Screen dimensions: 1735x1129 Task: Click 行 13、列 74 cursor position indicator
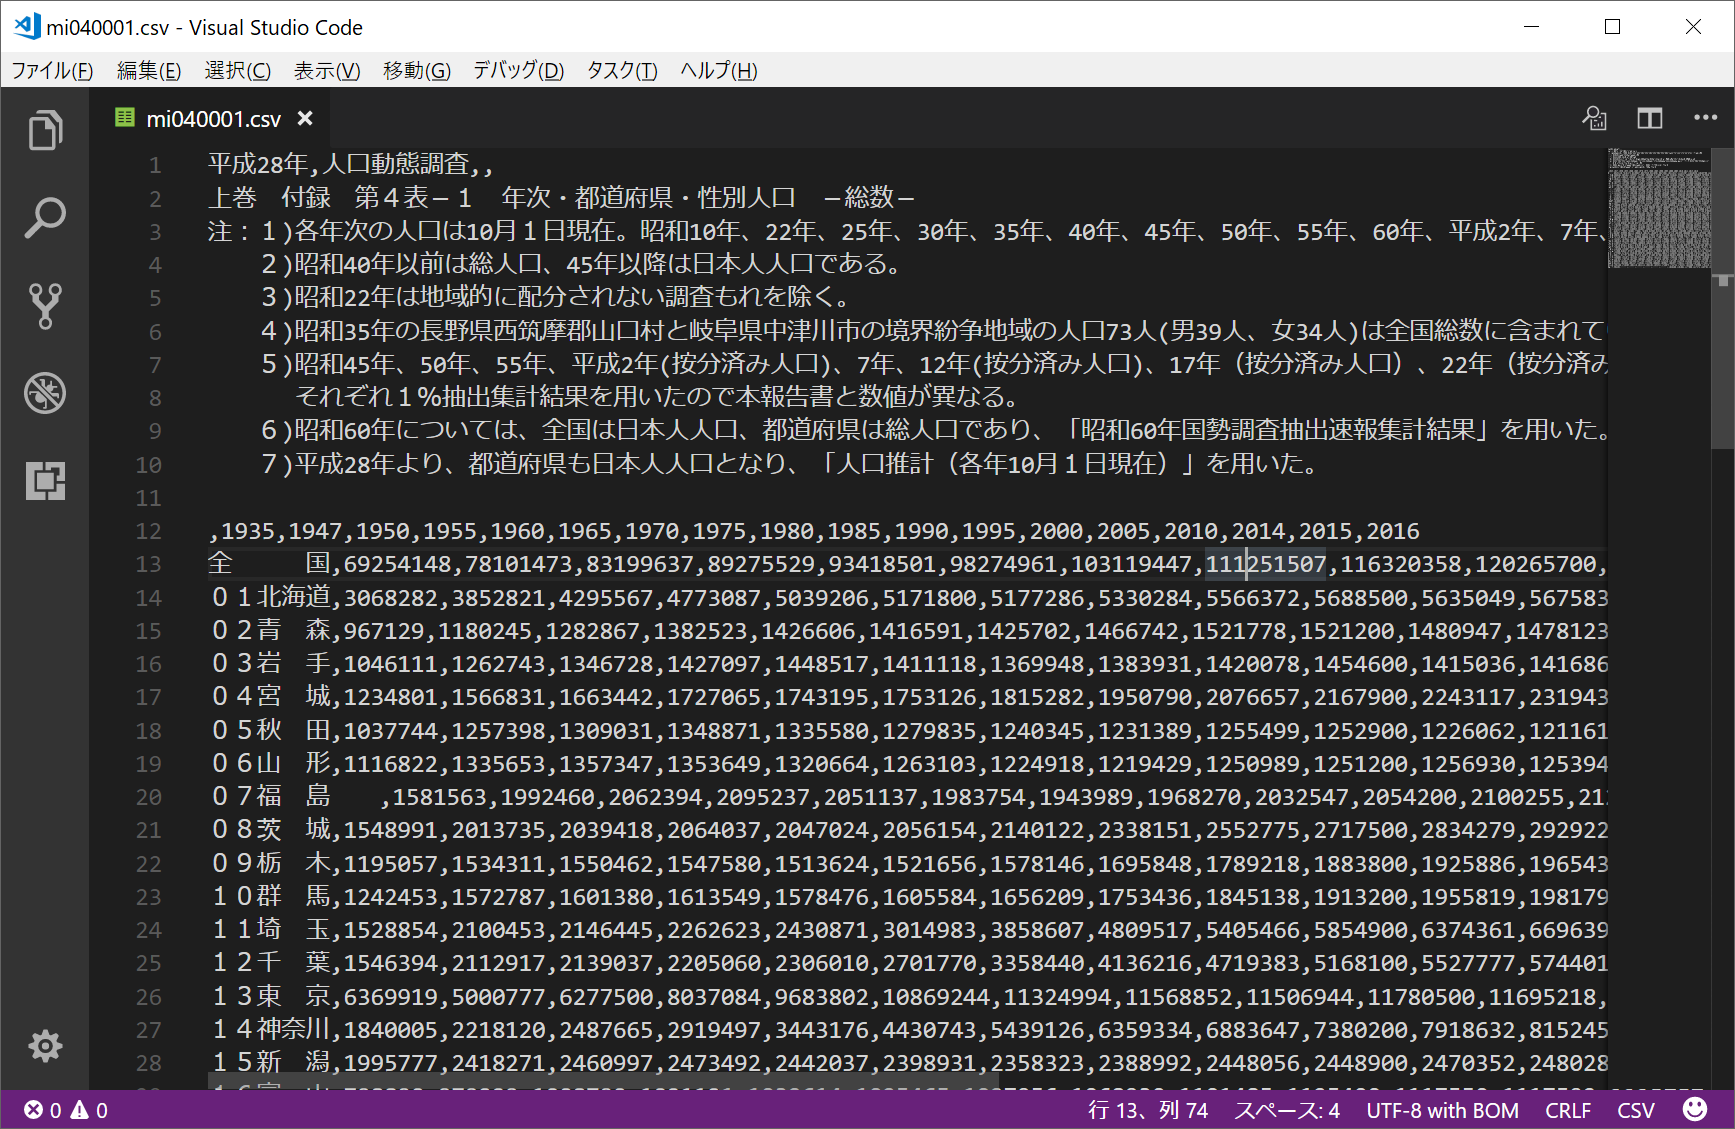[1148, 1110]
